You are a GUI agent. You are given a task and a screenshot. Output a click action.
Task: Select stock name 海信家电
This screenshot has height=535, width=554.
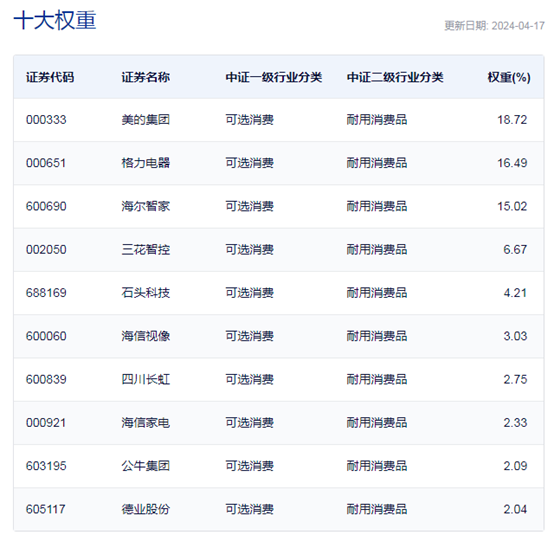(x=146, y=423)
